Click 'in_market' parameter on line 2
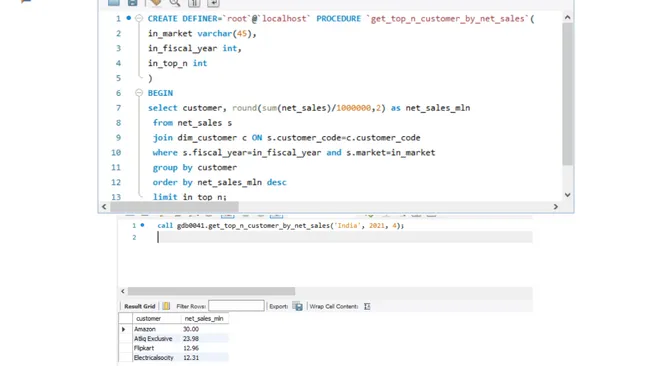 point(170,34)
